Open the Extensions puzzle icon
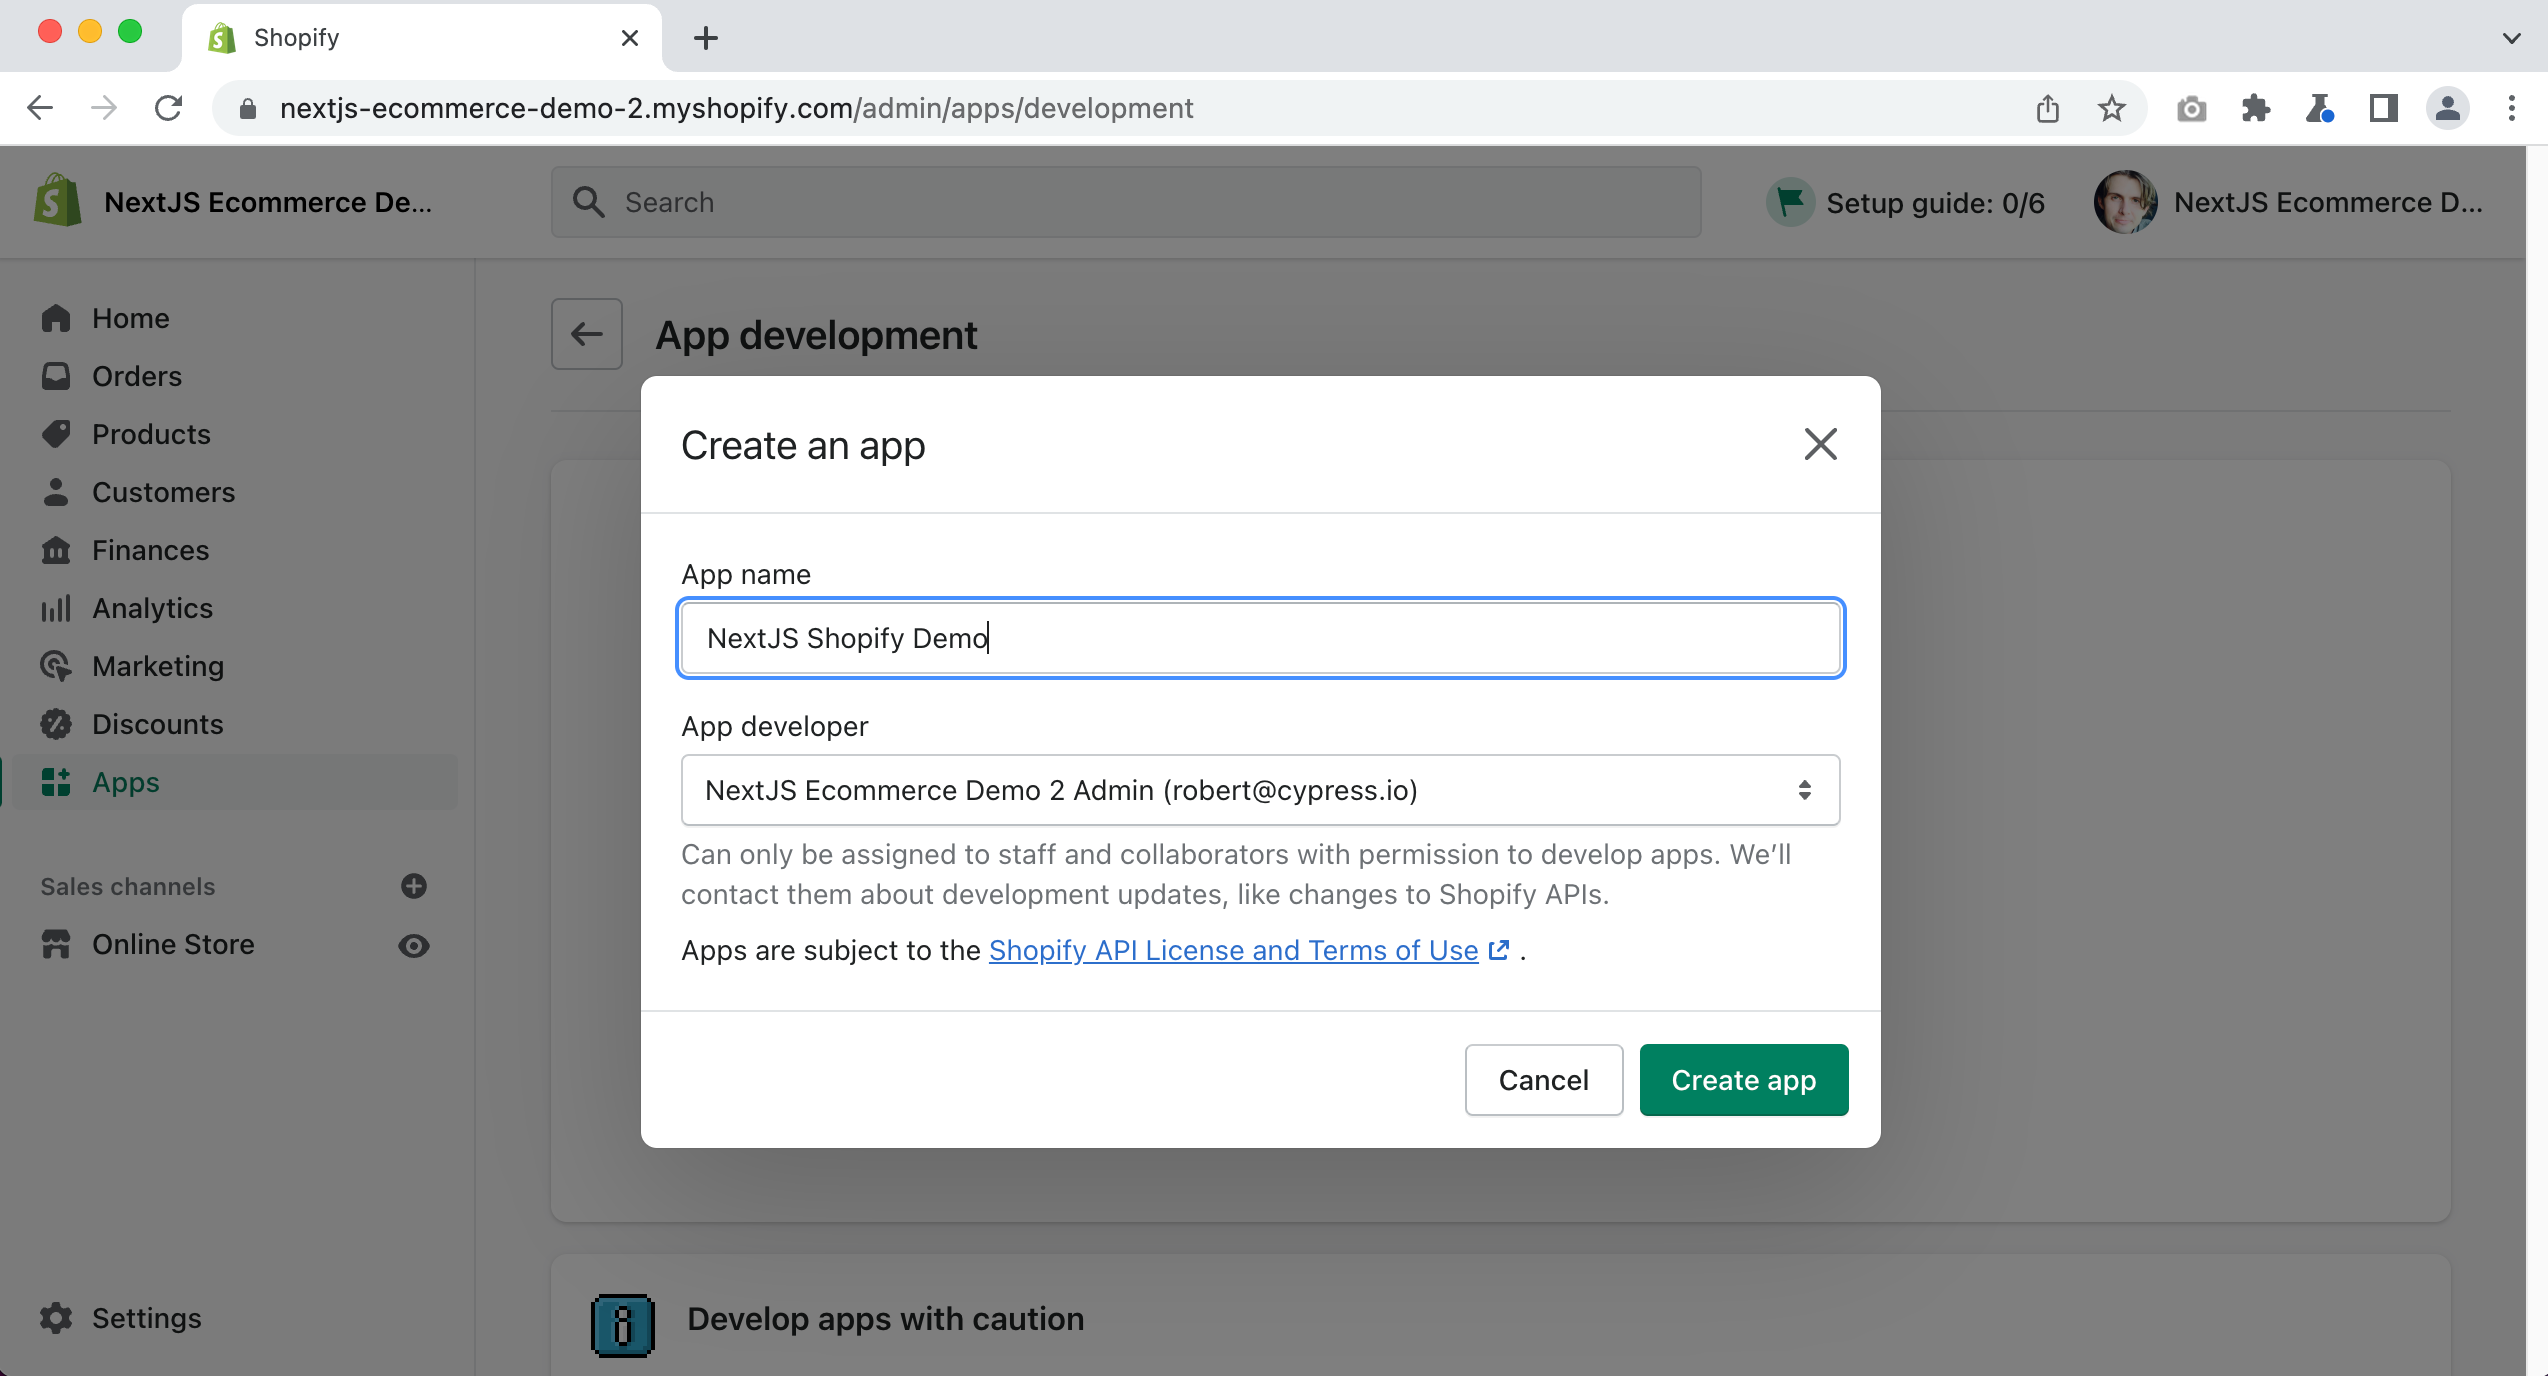This screenshot has width=2548, height=1376. tap(2256, 108)
